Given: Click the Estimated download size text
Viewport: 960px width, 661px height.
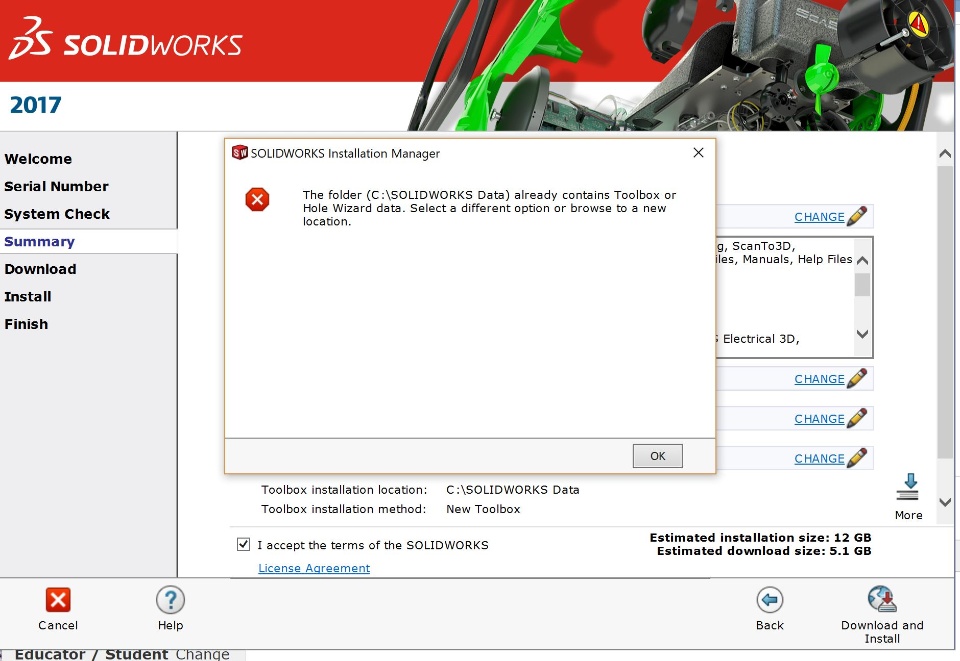Looking at the screenshot, I should 764,551.
